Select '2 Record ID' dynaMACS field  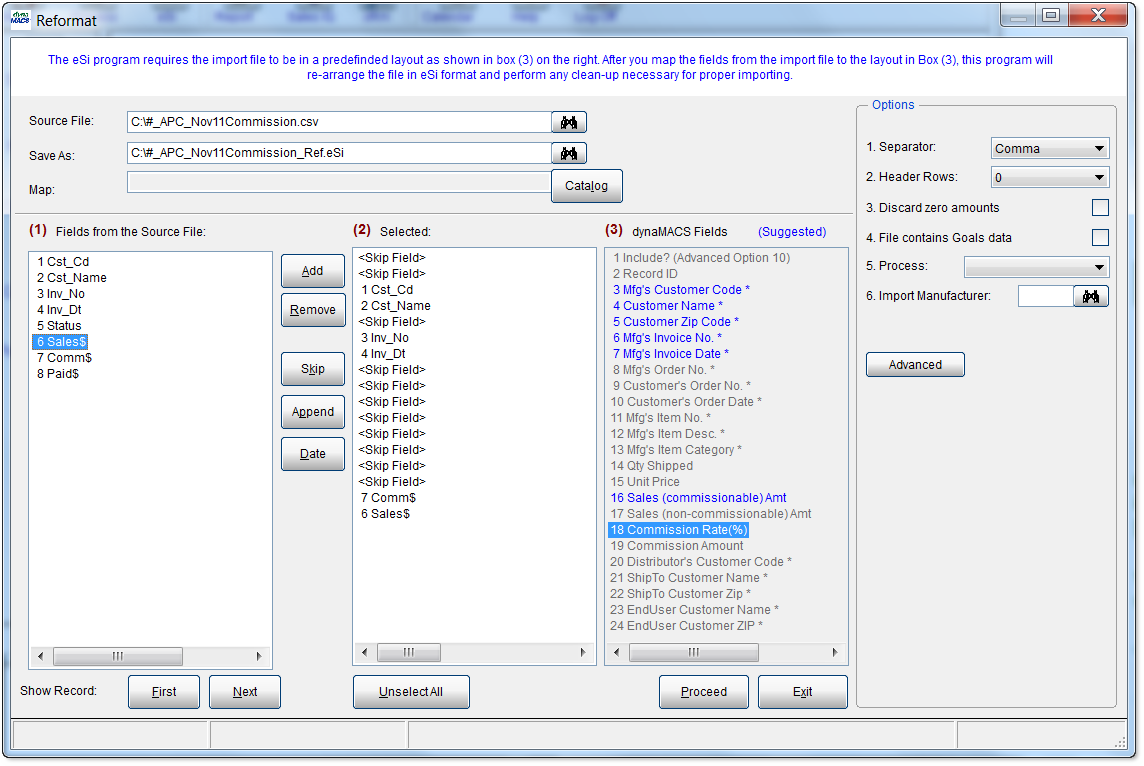coord(645,274)
